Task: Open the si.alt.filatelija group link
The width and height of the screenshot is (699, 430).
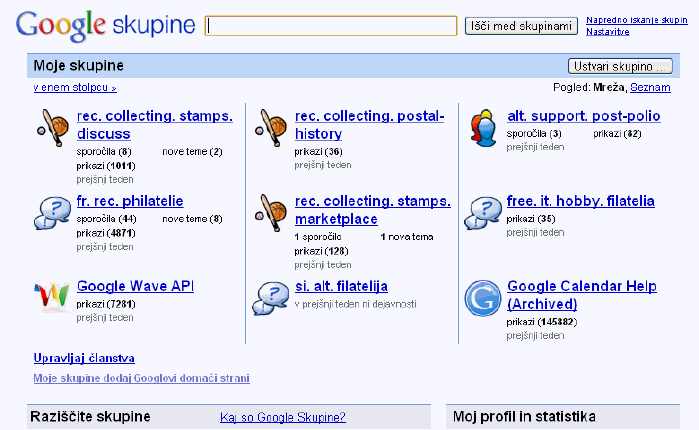Action: click(341, 286)
